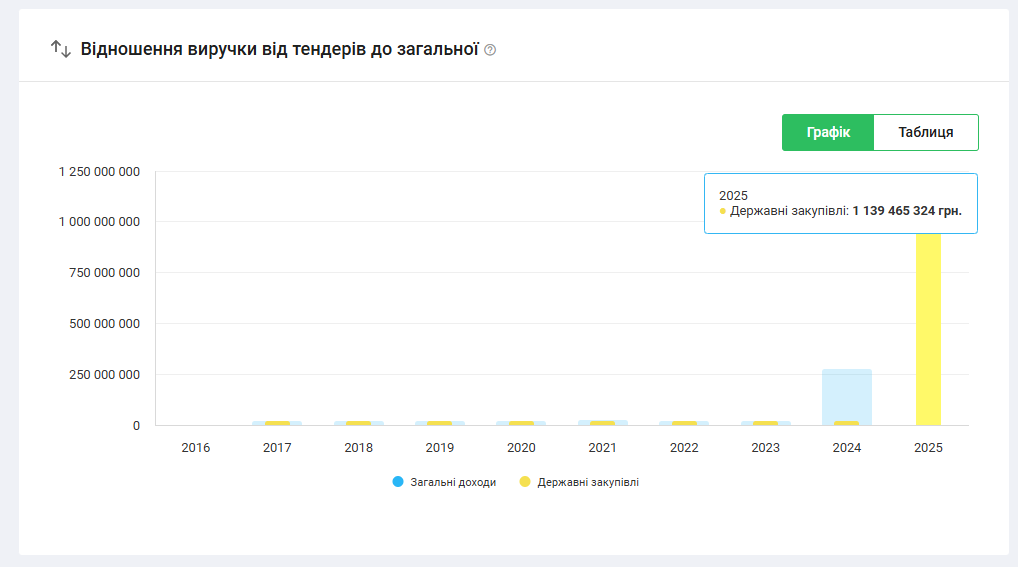Click the chart title Відношення виручки від тендерів
The image size is (1018, 567).
pyautogui.click(x=280, y=48)
